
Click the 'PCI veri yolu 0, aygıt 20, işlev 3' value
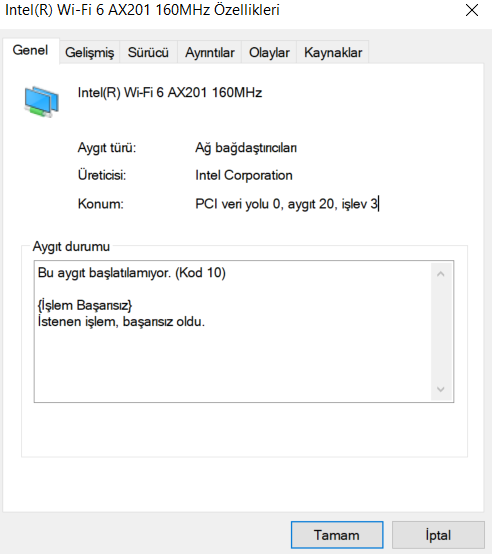[286, 204]
